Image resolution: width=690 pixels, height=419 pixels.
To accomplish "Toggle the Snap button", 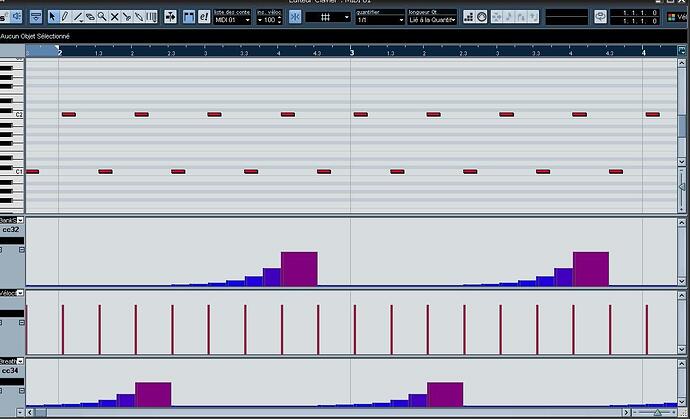I will 295,17.
